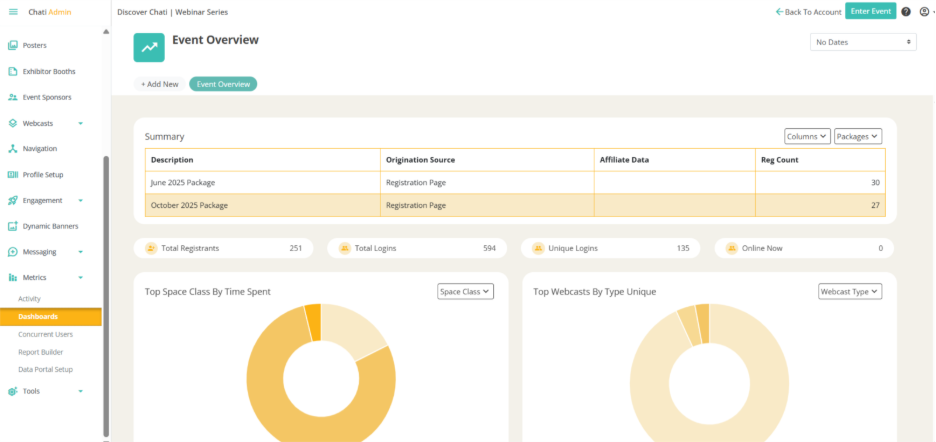Select the Event Overview tab

[x=223, y=84]
